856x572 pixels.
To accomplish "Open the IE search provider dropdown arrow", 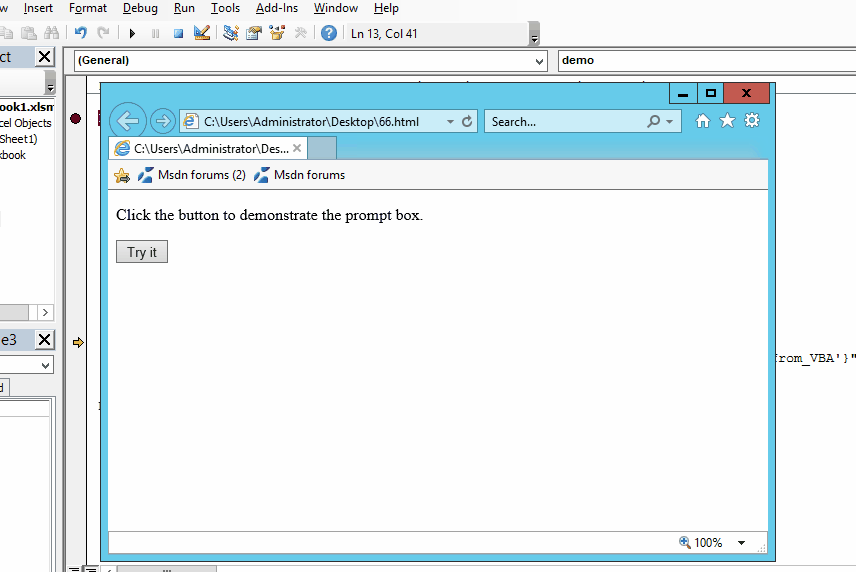I will click(x=670, y=122).
